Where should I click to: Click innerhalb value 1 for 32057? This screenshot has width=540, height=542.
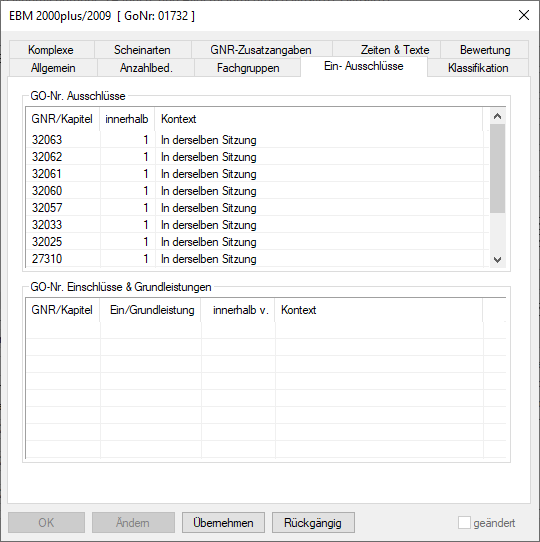[146, 208]
